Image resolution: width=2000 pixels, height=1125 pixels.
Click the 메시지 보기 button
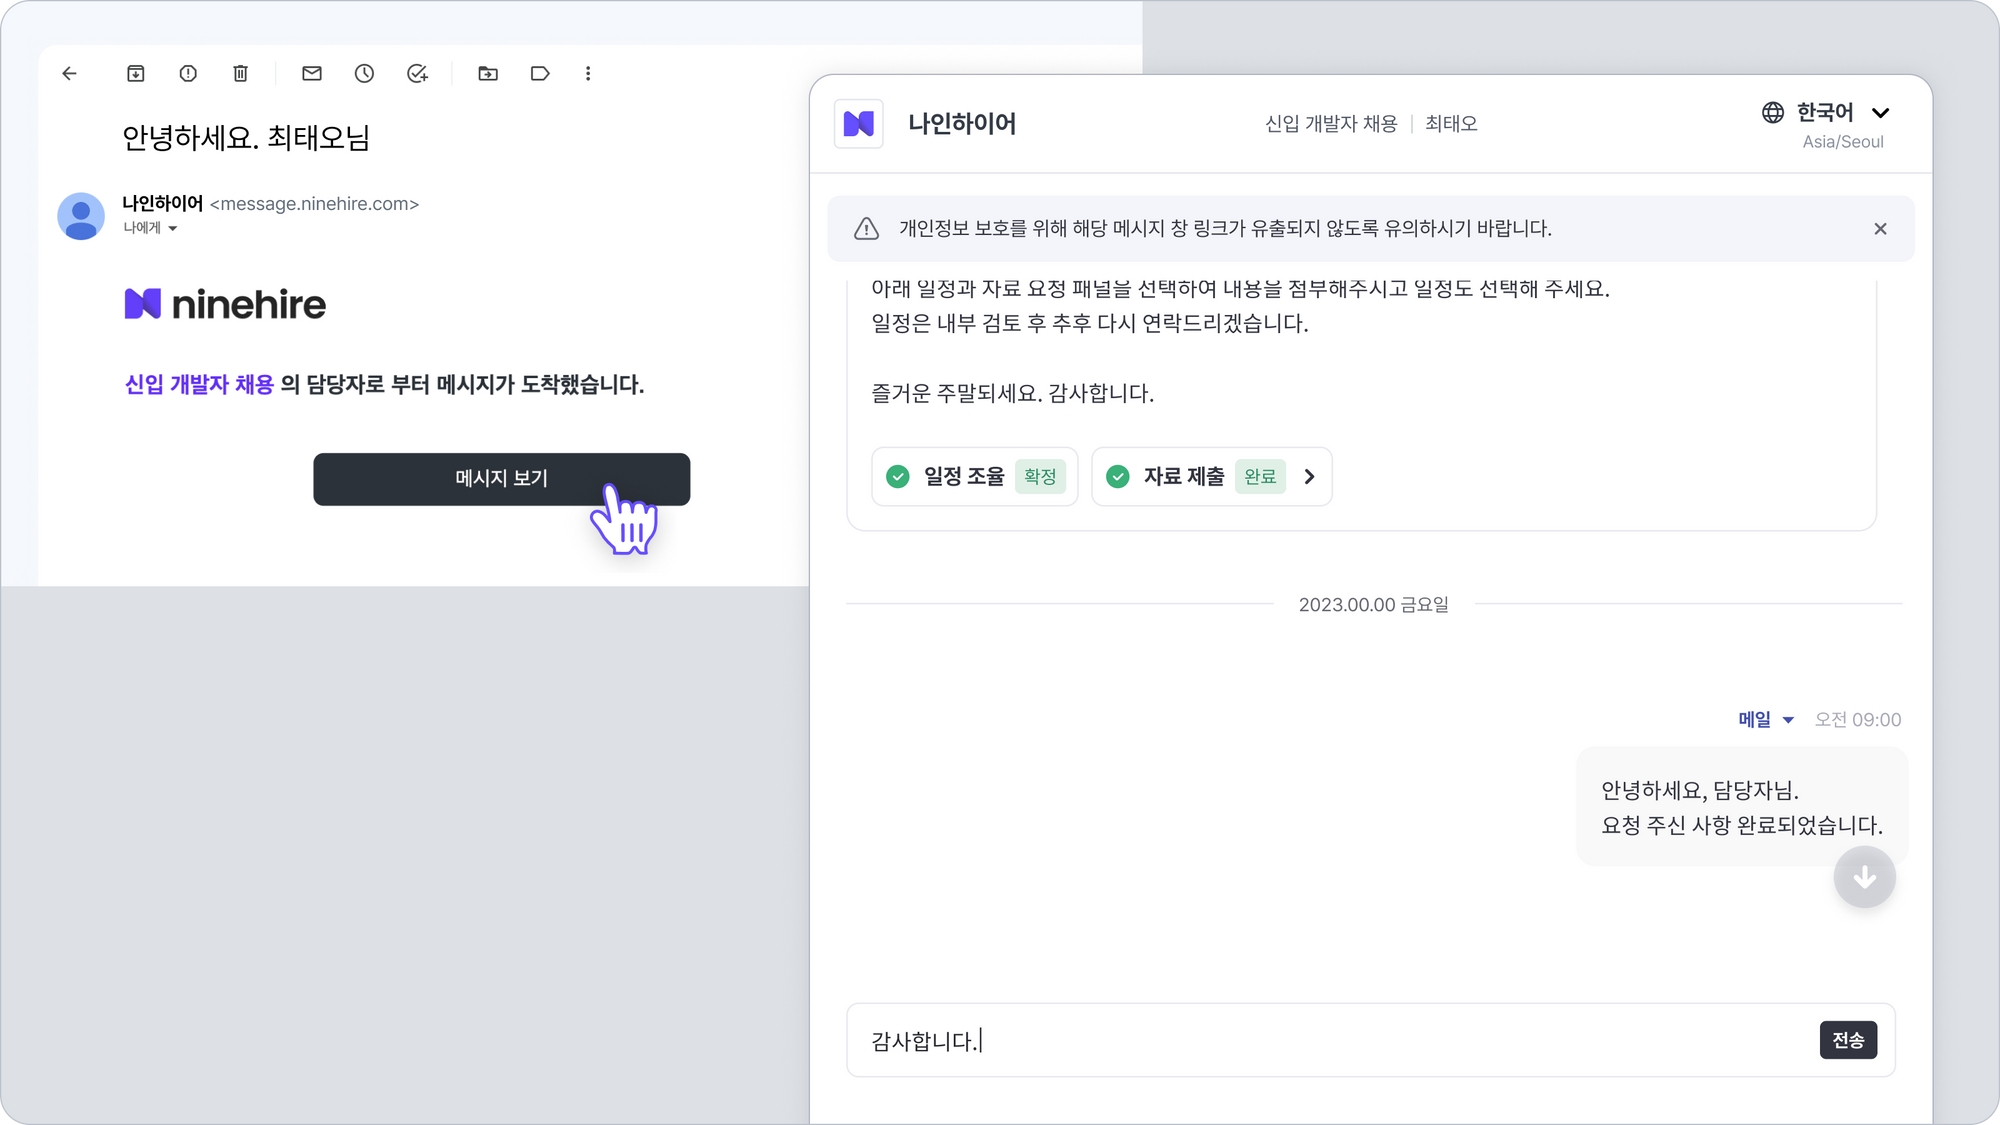[501, 479]
